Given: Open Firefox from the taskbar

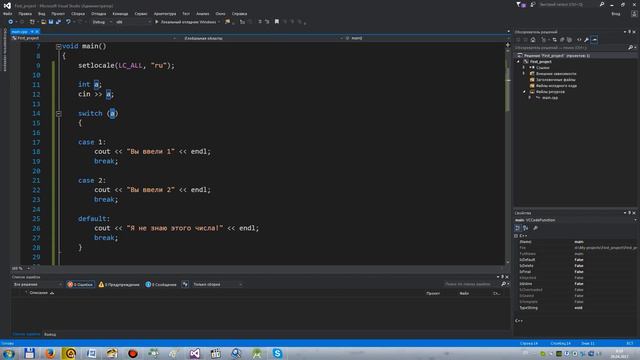Looking at the screenshot, I should [50, 353].
